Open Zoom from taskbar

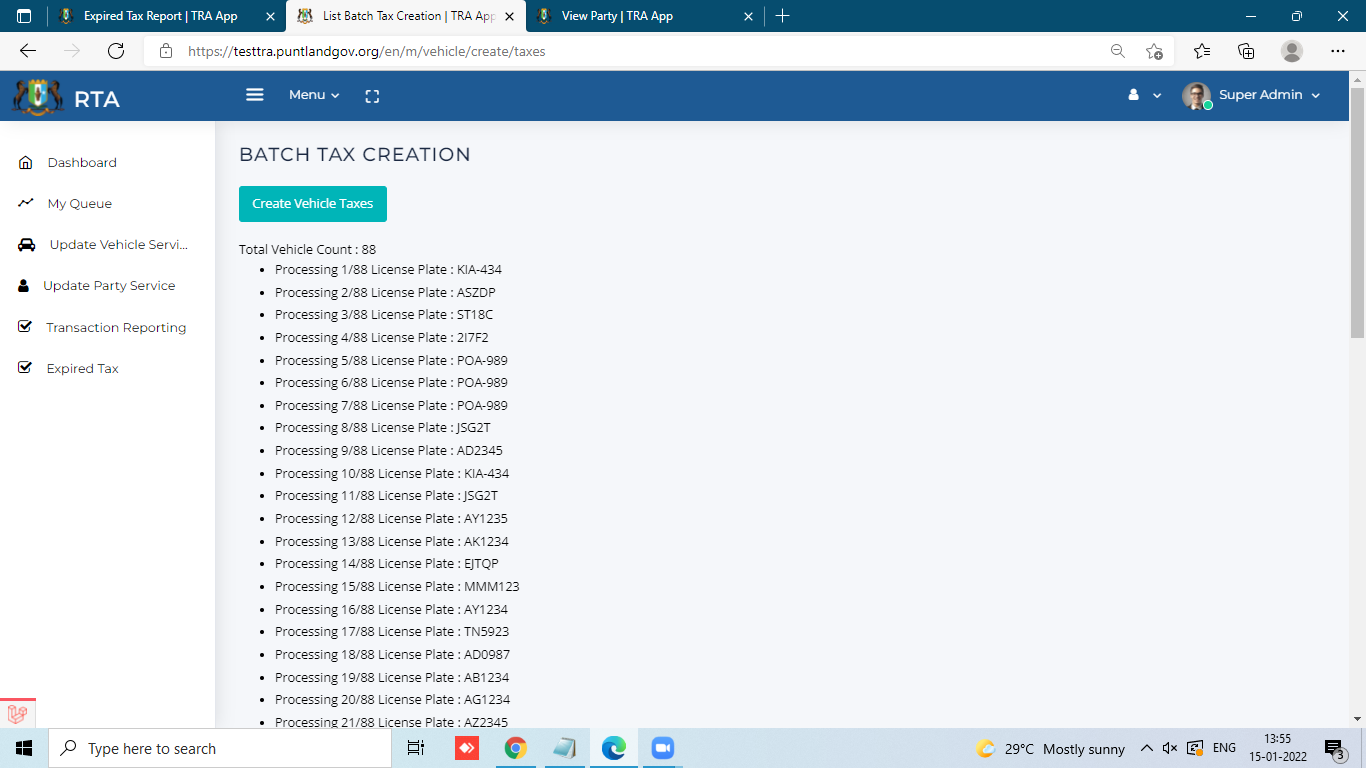click(x=662, y=748)
